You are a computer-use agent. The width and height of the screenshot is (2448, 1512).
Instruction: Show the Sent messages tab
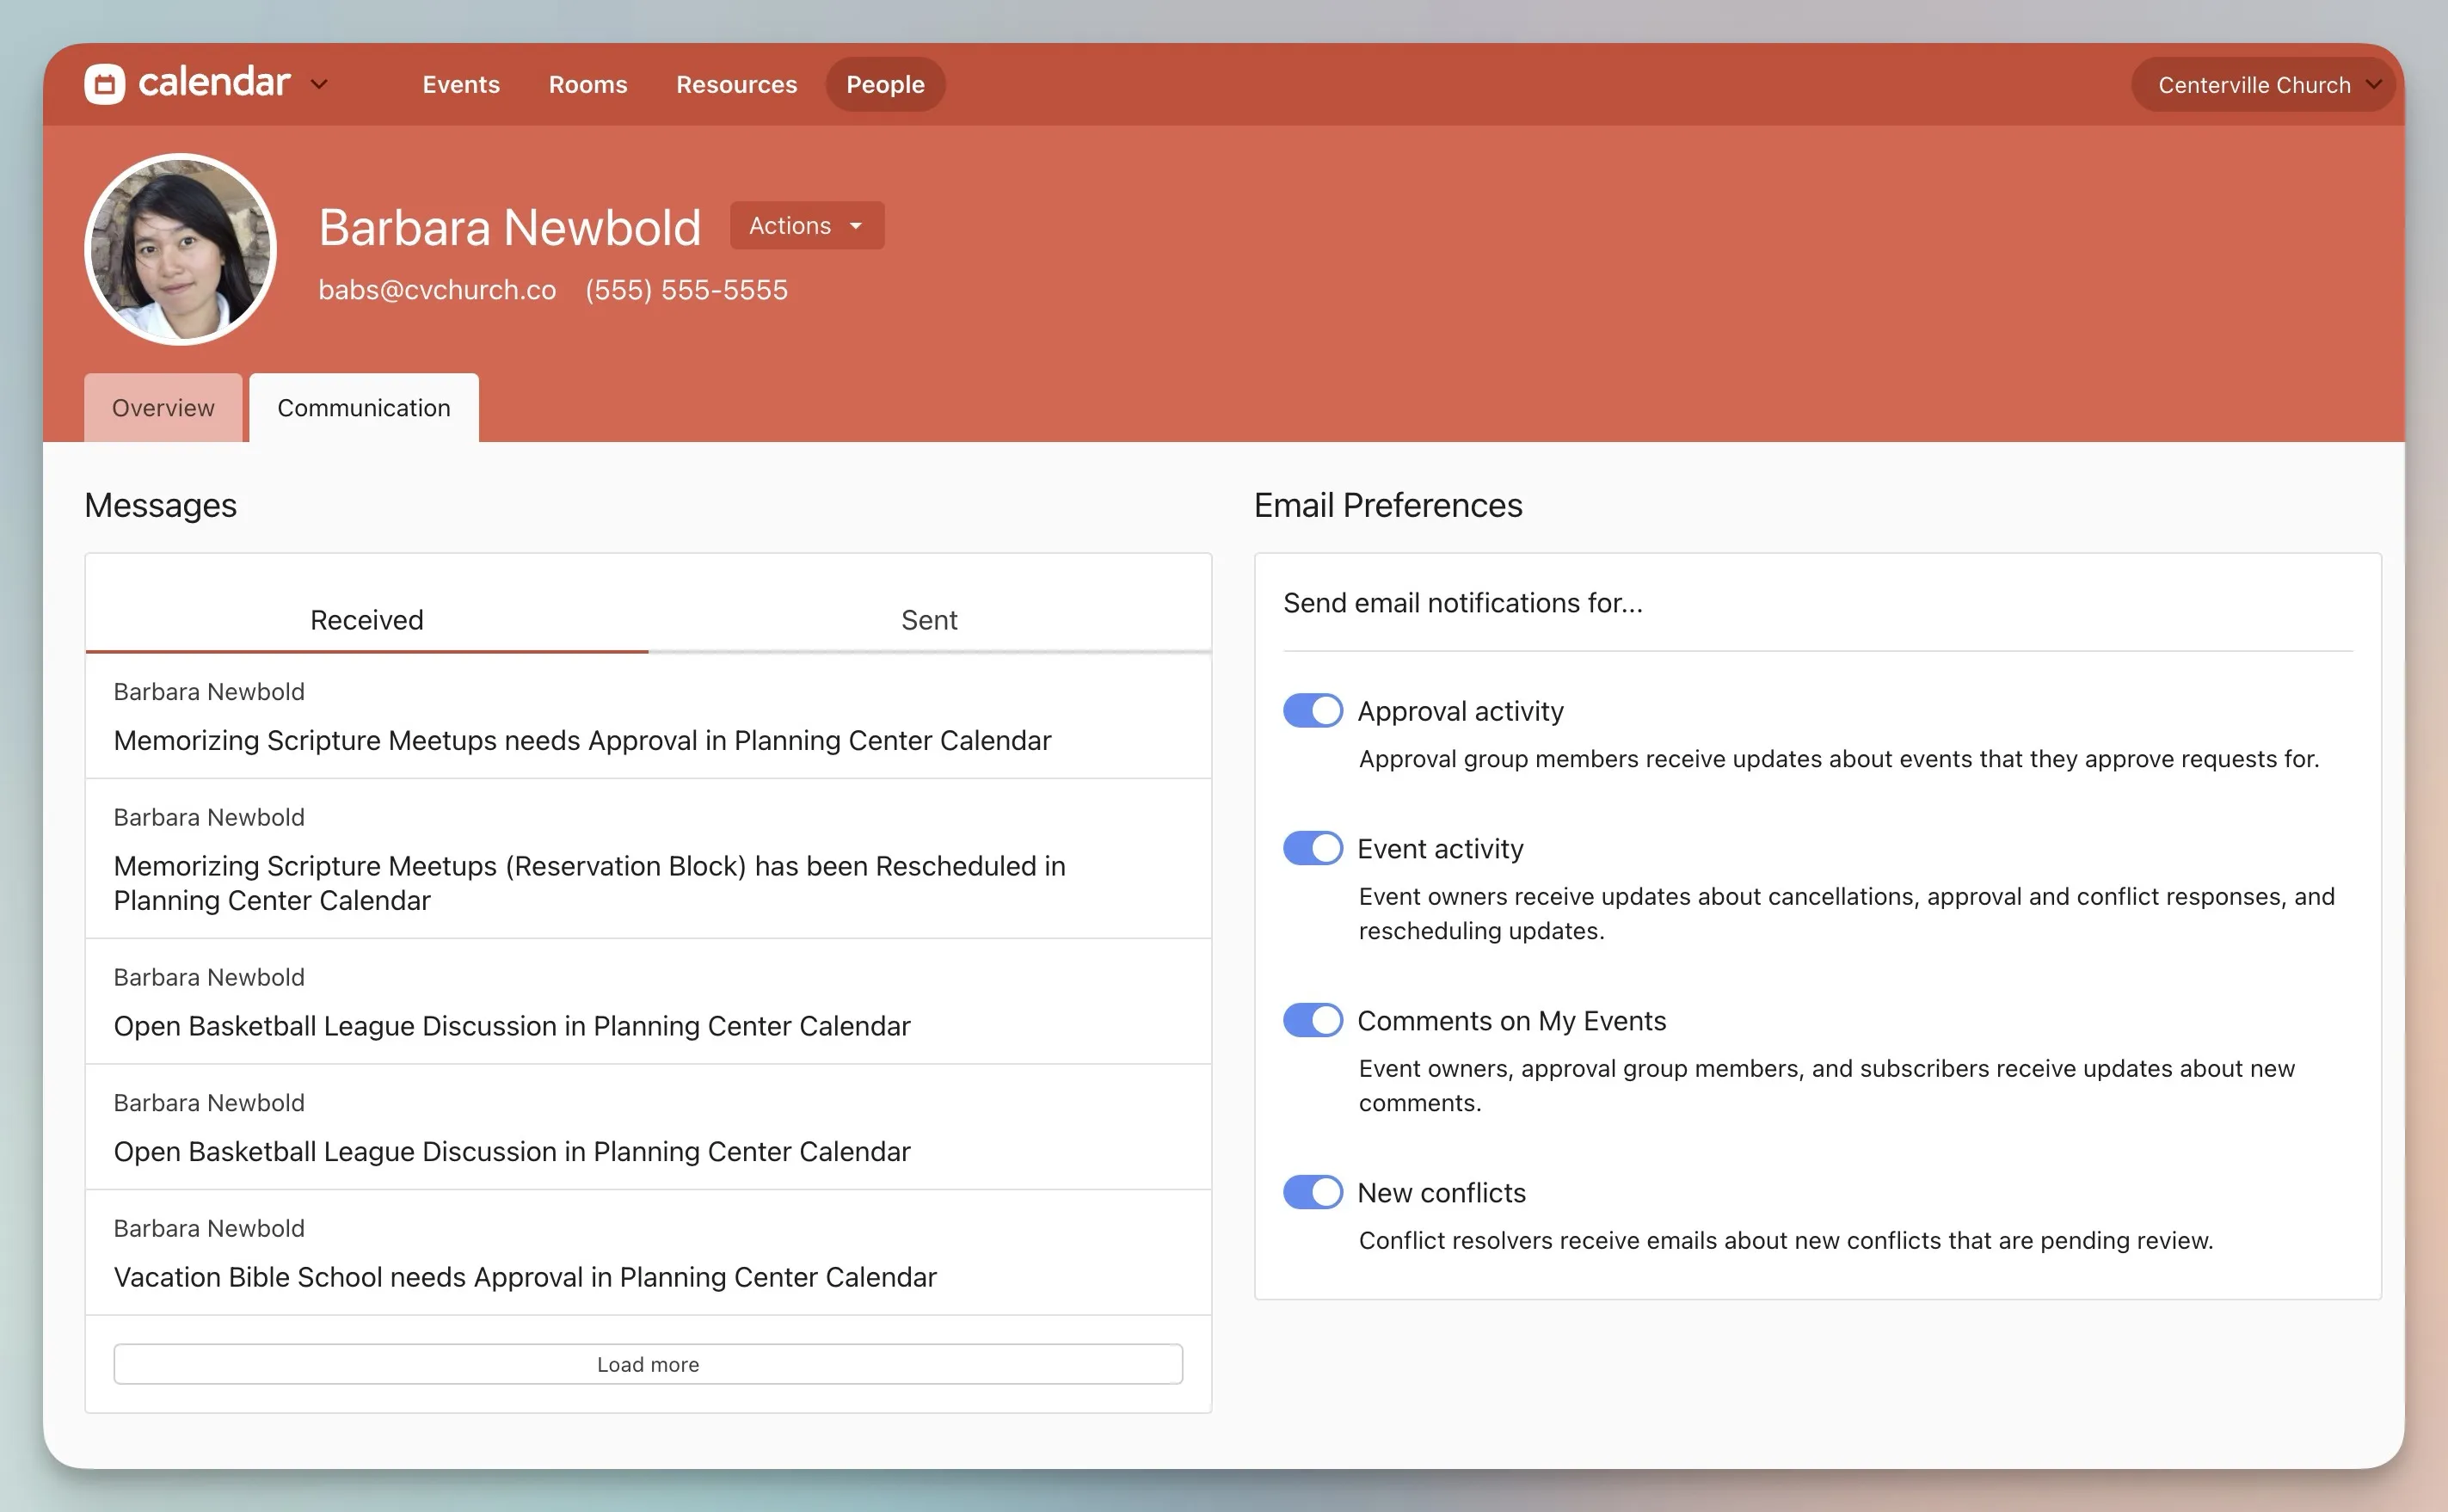[929, 620]
